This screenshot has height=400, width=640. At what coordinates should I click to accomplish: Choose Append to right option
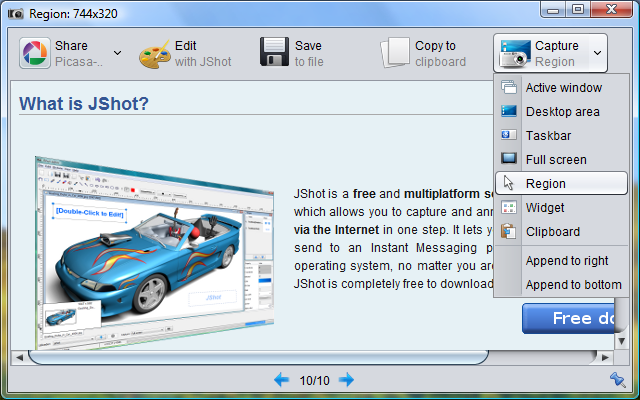[x=561, y=261]
